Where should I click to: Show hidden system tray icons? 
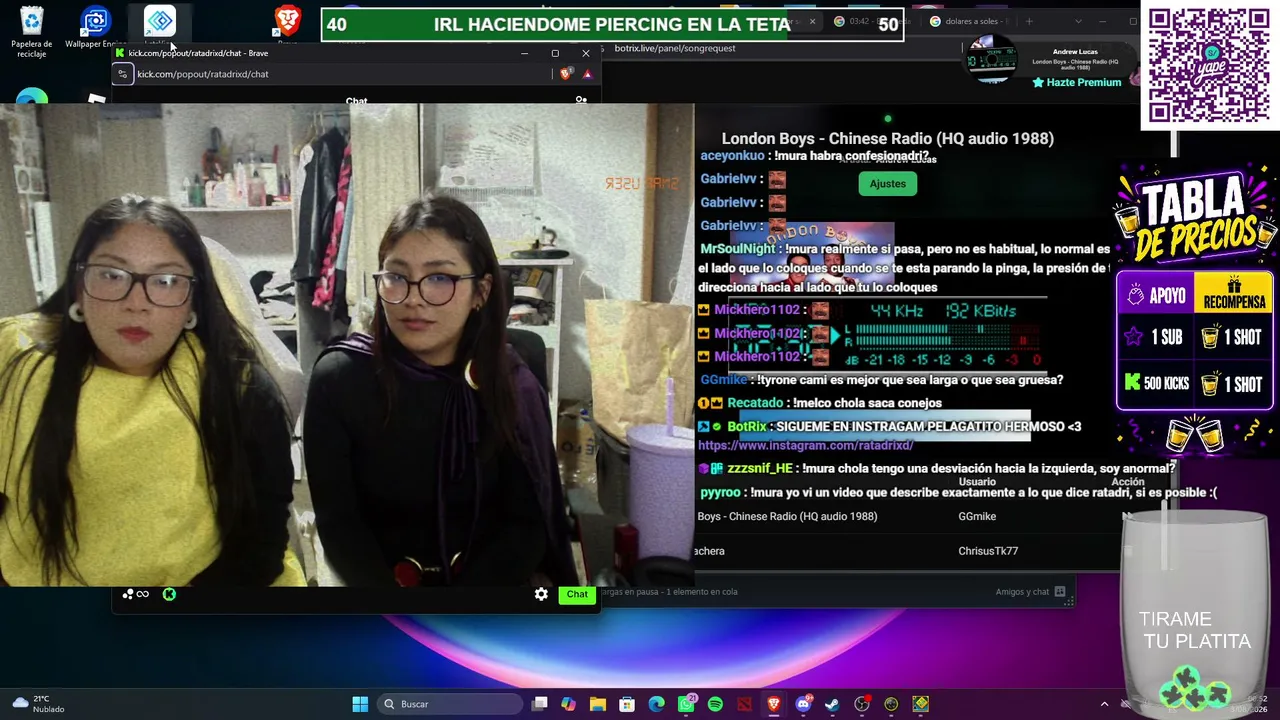pos(1104,704)
